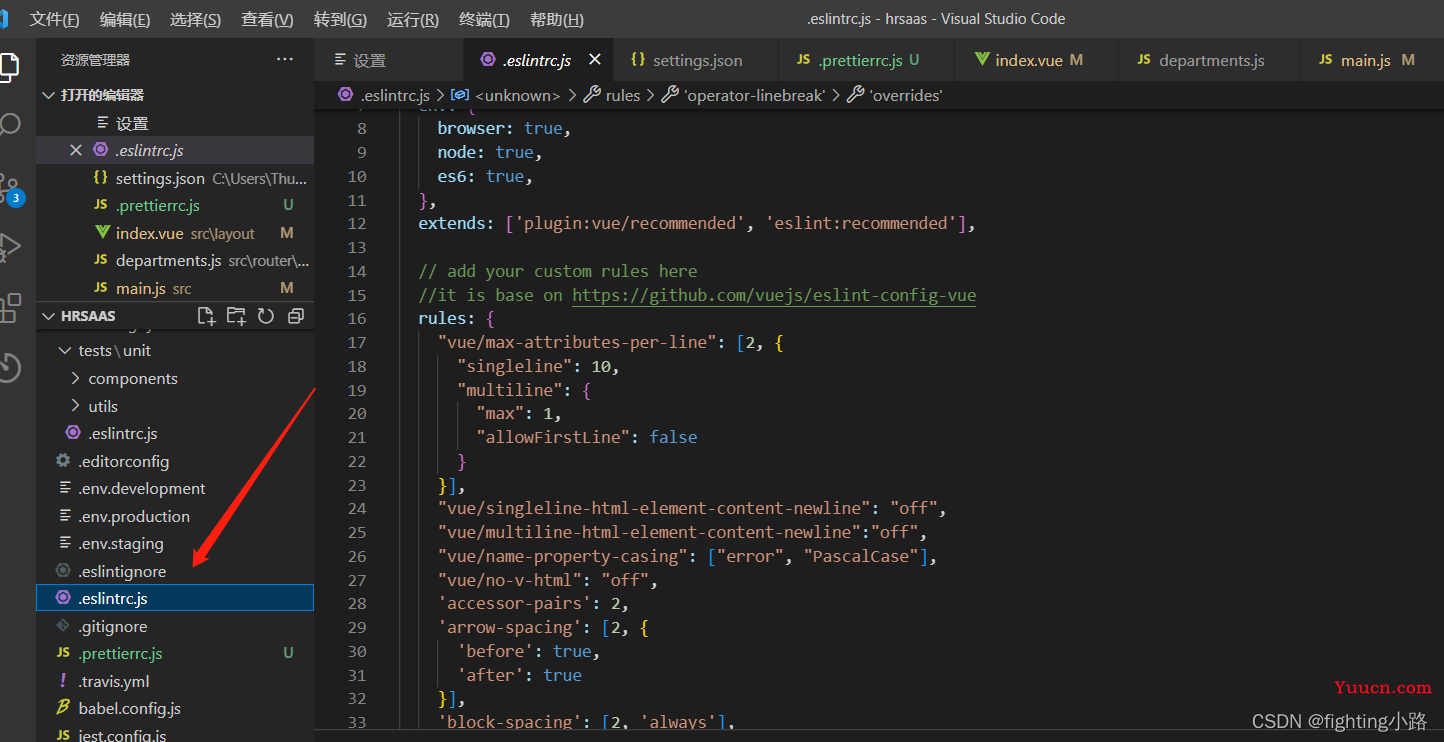Open the Extensions view icon
This screenshot has height=742, width=1444.
[x=10, y=307]
